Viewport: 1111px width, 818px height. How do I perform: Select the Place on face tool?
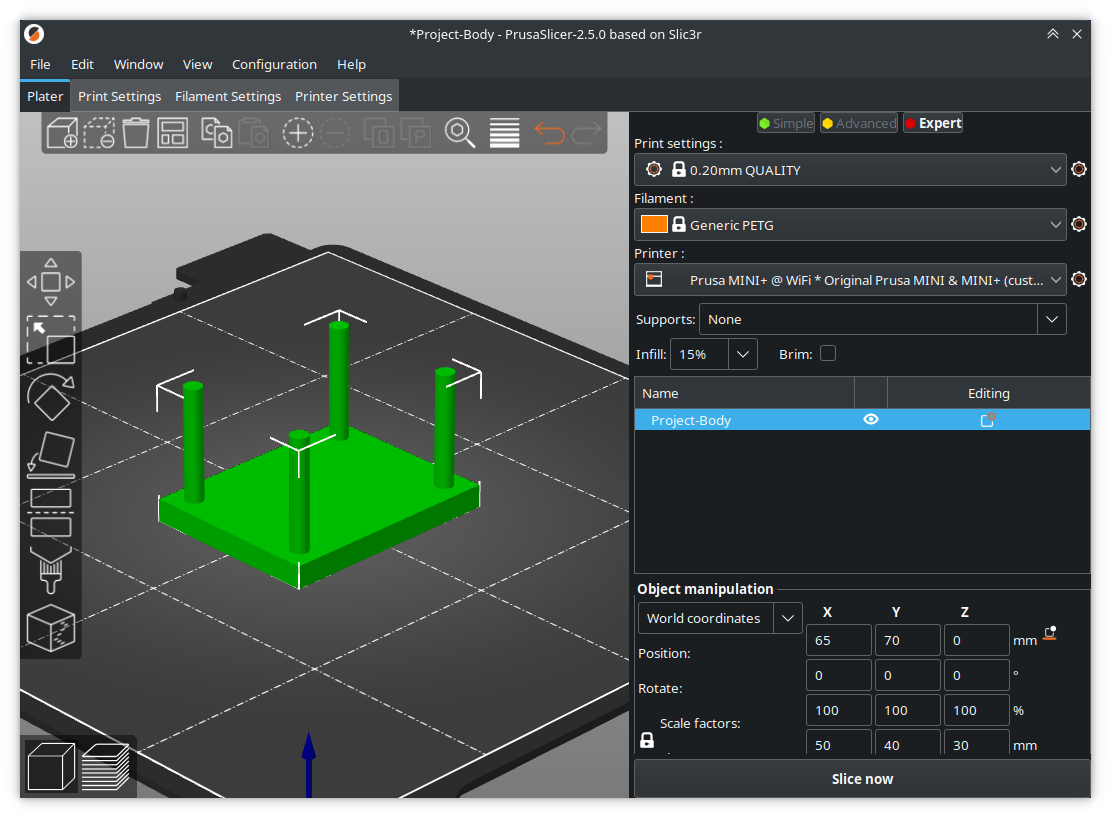50,453
